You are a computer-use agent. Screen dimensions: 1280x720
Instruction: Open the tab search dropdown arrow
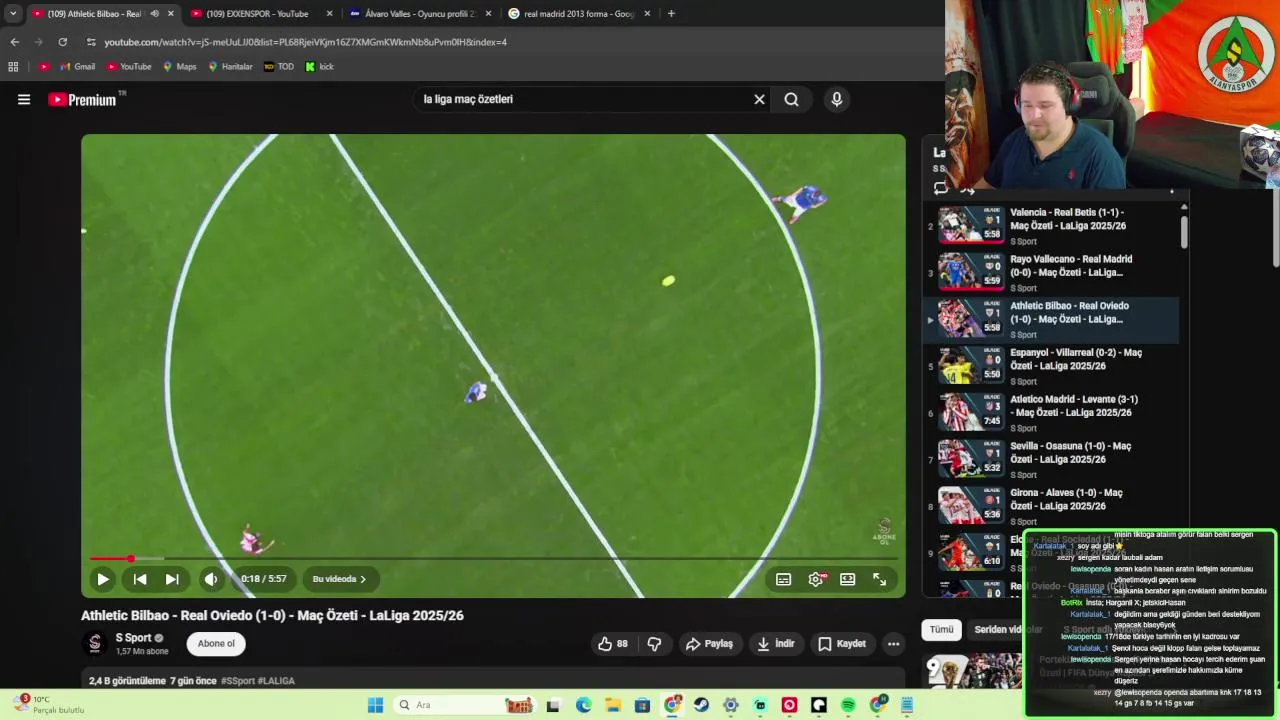[13, 14]
